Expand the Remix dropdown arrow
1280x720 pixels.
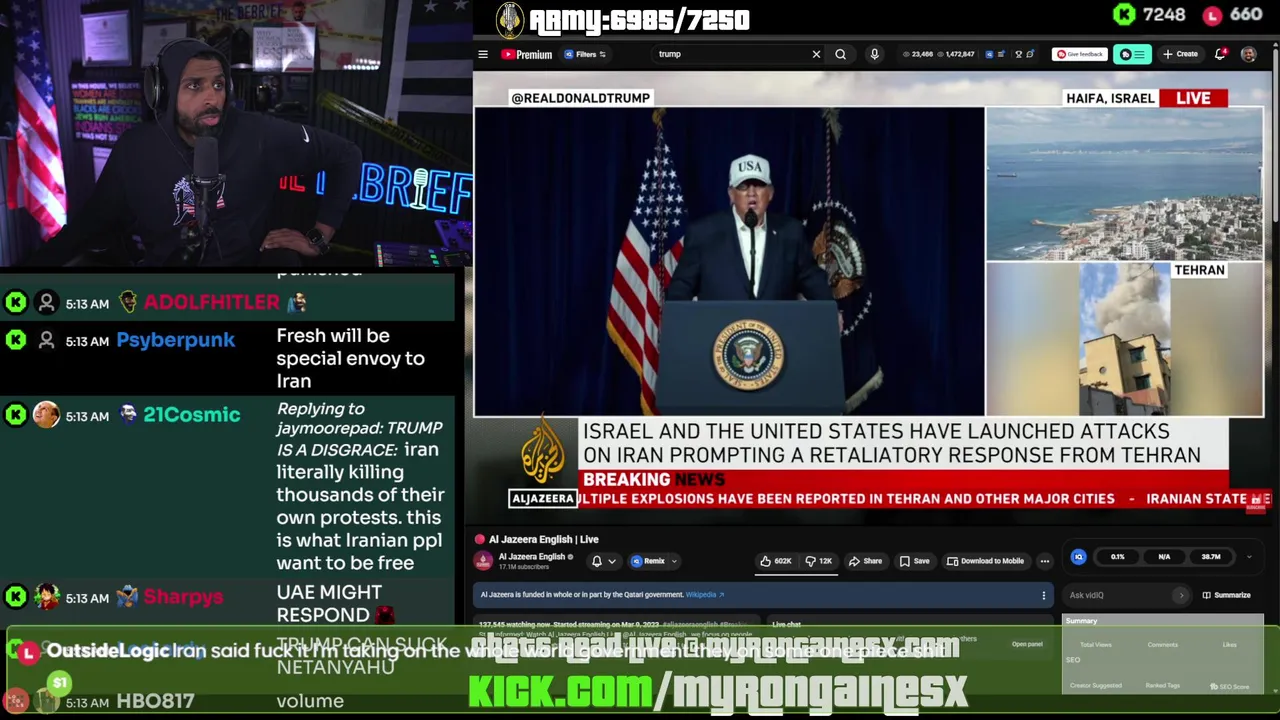click(674, 561)
